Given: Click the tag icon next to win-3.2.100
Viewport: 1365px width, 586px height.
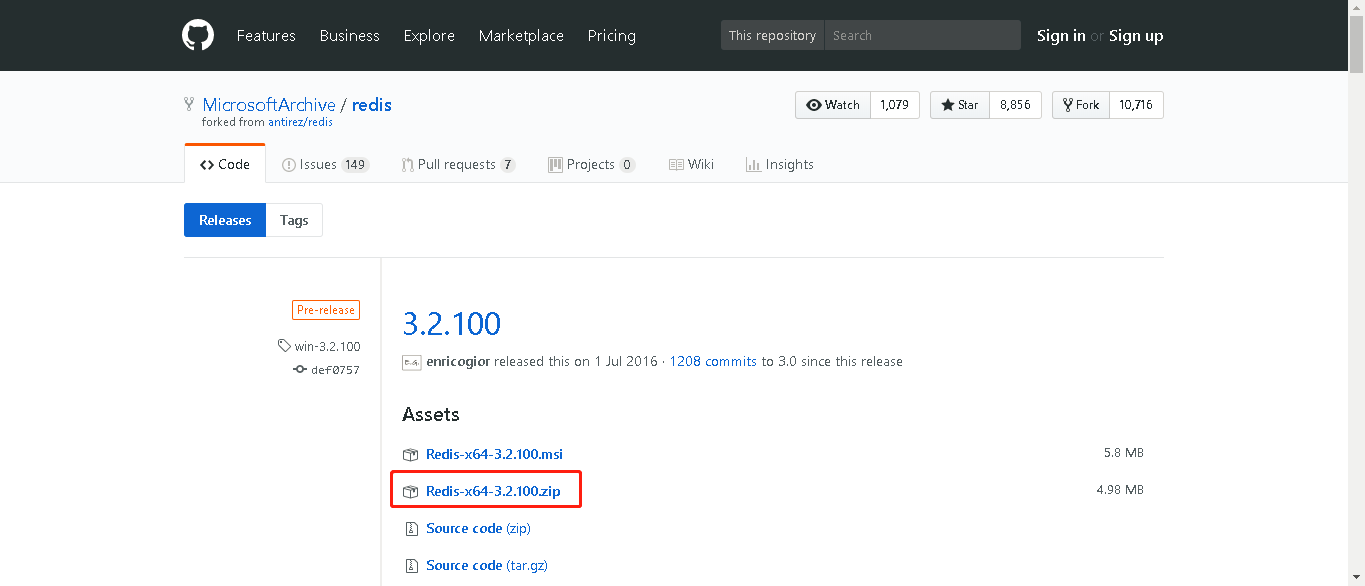Looking at the screenshot, I should 284,346.
